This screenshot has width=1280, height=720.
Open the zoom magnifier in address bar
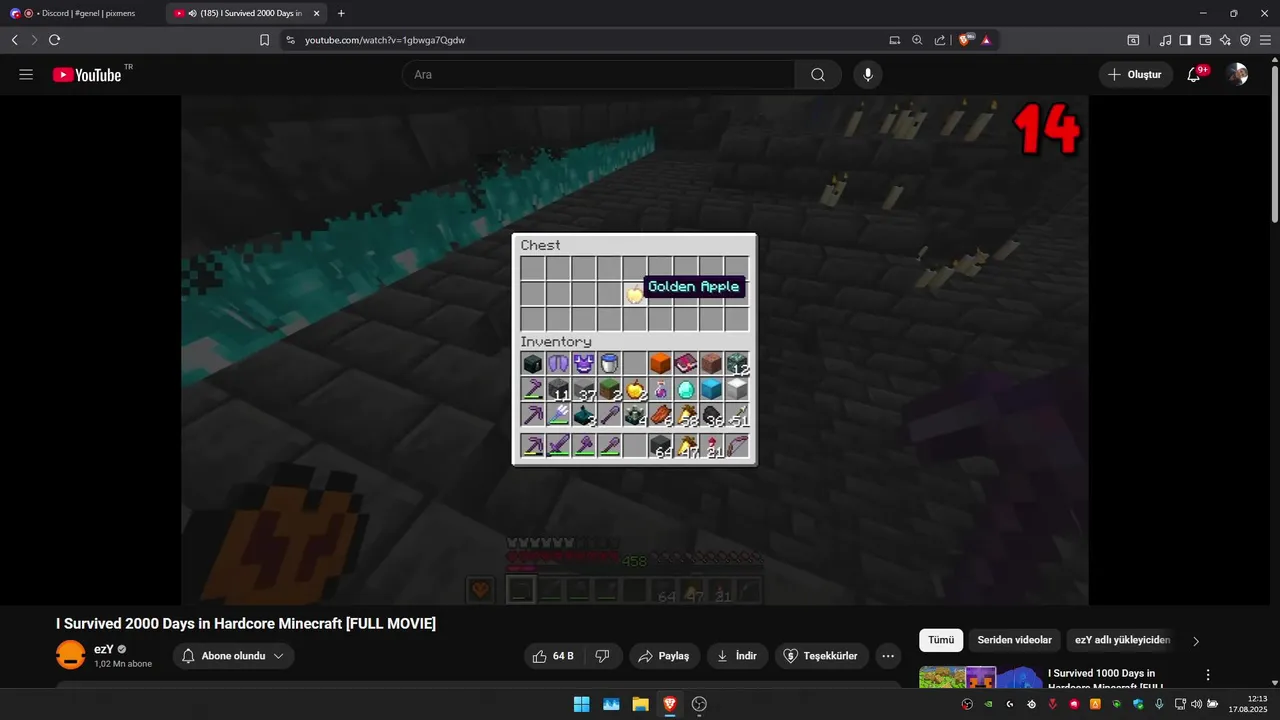click(x=917, y=40)
